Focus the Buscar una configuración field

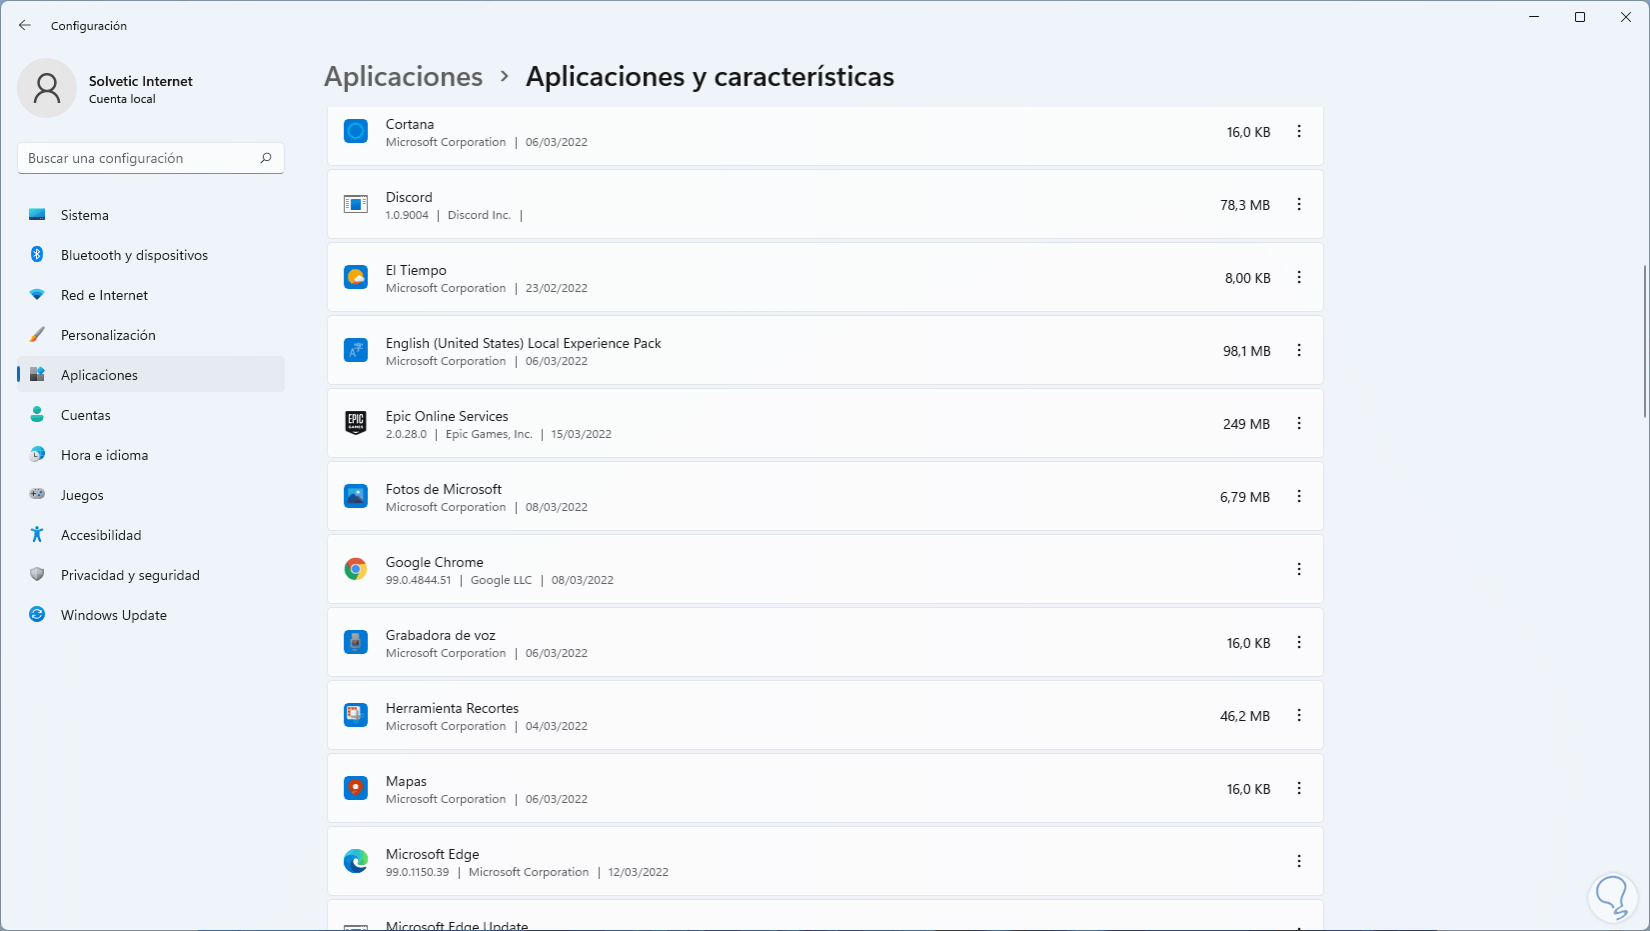pyautogui.click(x=138, y=158)
